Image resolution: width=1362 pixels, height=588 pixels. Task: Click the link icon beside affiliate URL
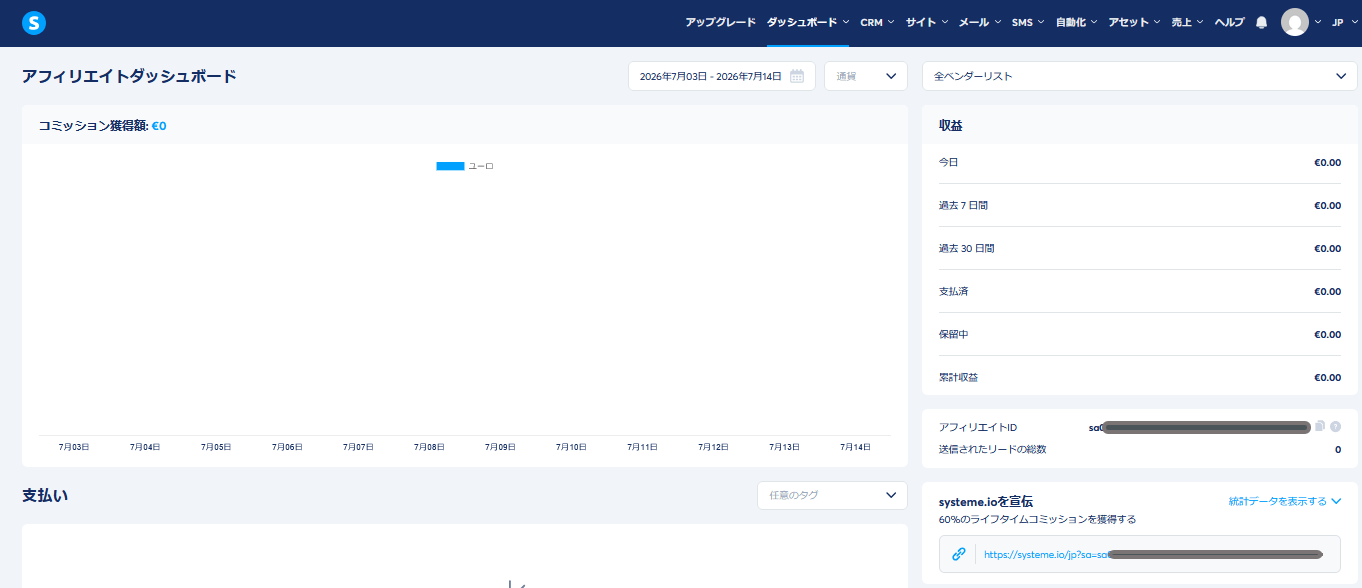pos(958,553)
